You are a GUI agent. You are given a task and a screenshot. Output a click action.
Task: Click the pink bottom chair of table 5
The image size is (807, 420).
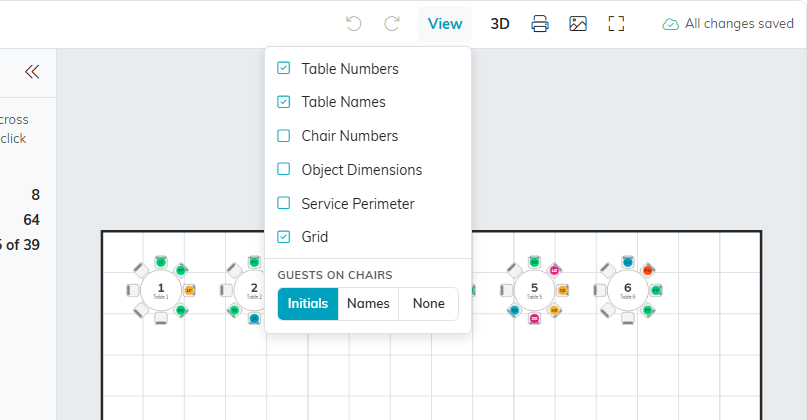534,319
